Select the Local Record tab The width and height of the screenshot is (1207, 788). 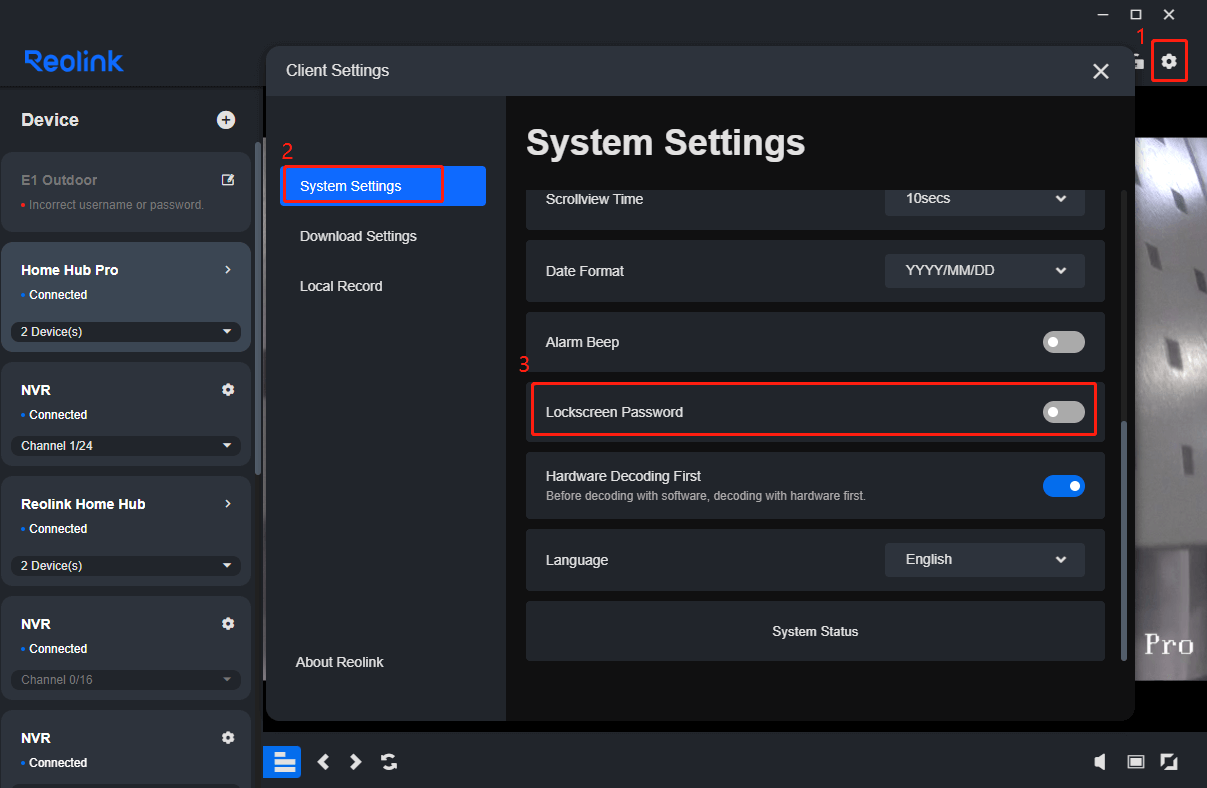click(x=341, y=286)
